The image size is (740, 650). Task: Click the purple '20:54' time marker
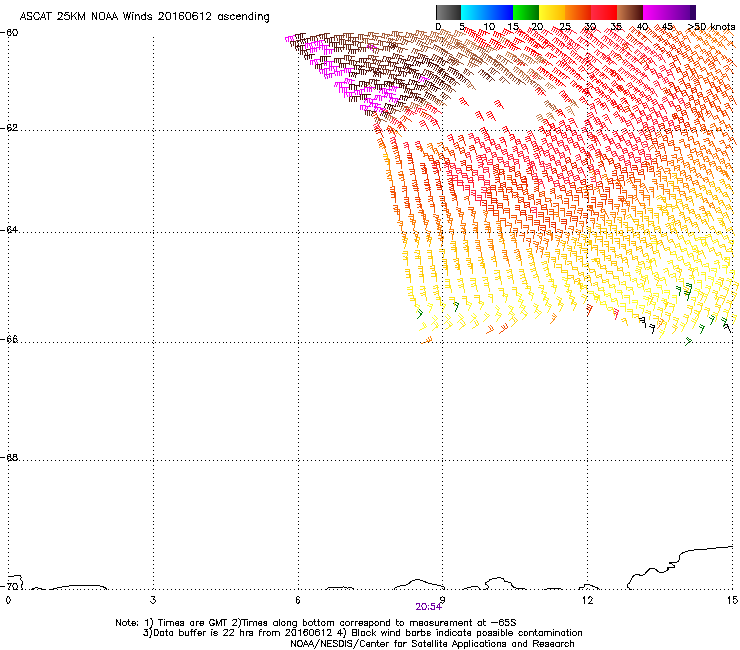429,607
